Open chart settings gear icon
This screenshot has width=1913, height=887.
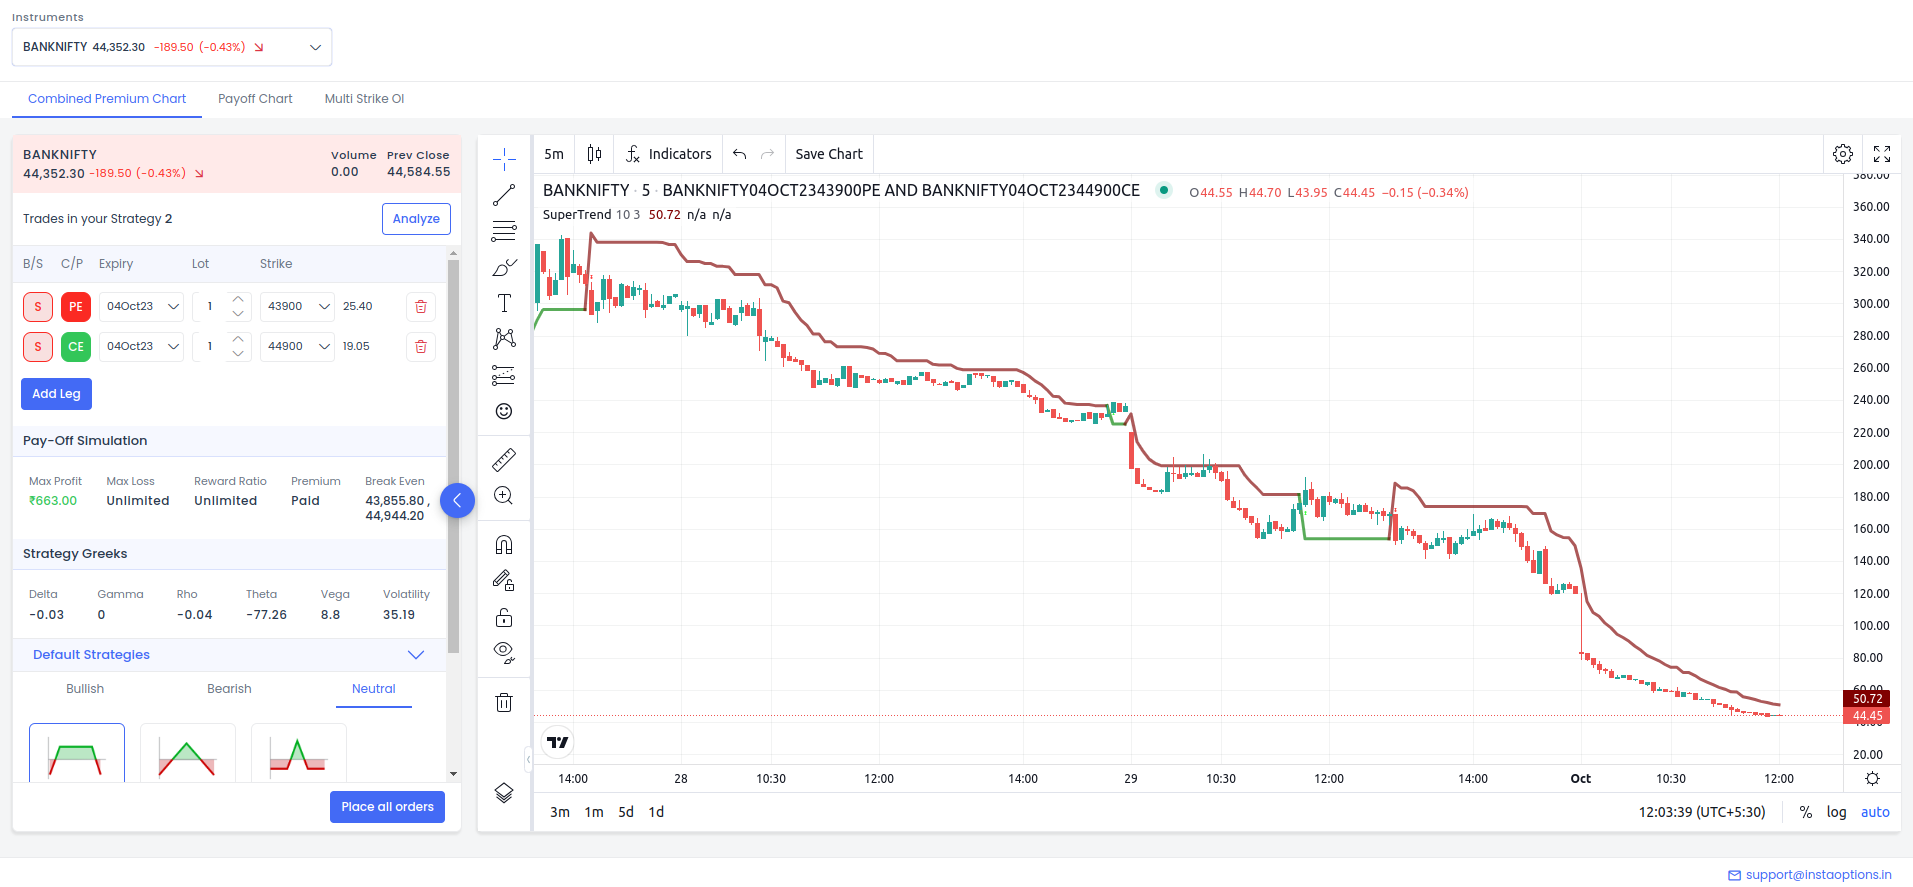coord(1842,154)
